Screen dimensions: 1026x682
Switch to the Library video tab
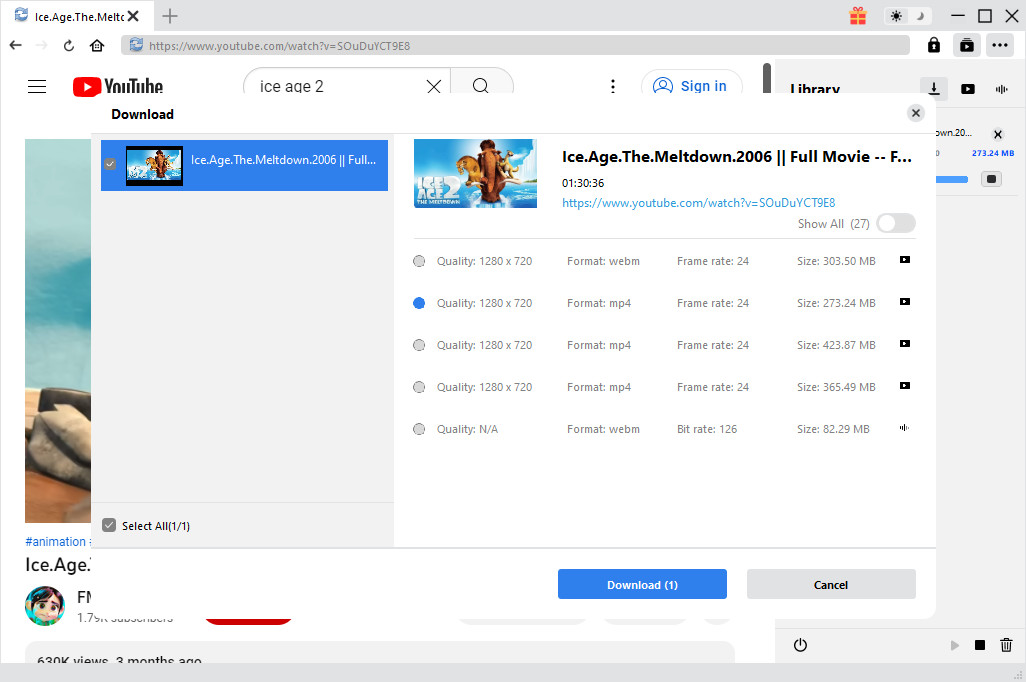click(x=968, y=89)
